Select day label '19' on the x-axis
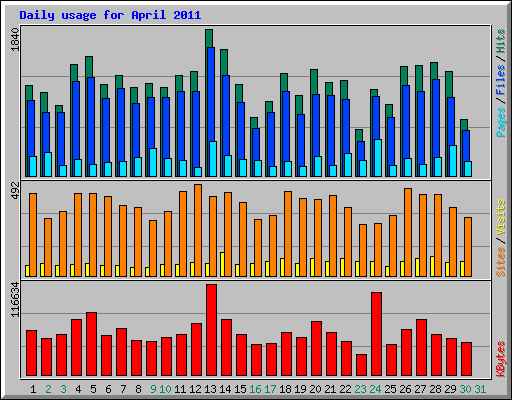This screenshot has height=400, width=512. click(300, 389)
